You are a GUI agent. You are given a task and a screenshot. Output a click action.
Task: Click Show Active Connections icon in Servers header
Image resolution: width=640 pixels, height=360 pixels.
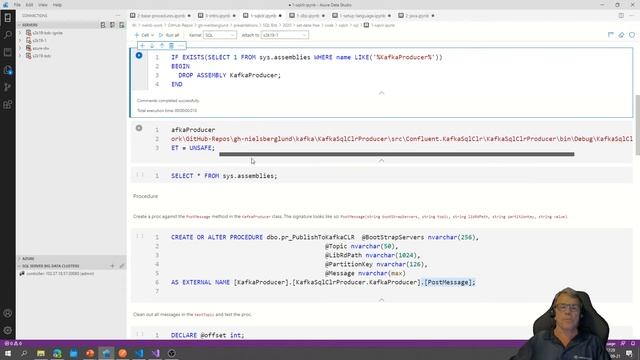point(122,25)
